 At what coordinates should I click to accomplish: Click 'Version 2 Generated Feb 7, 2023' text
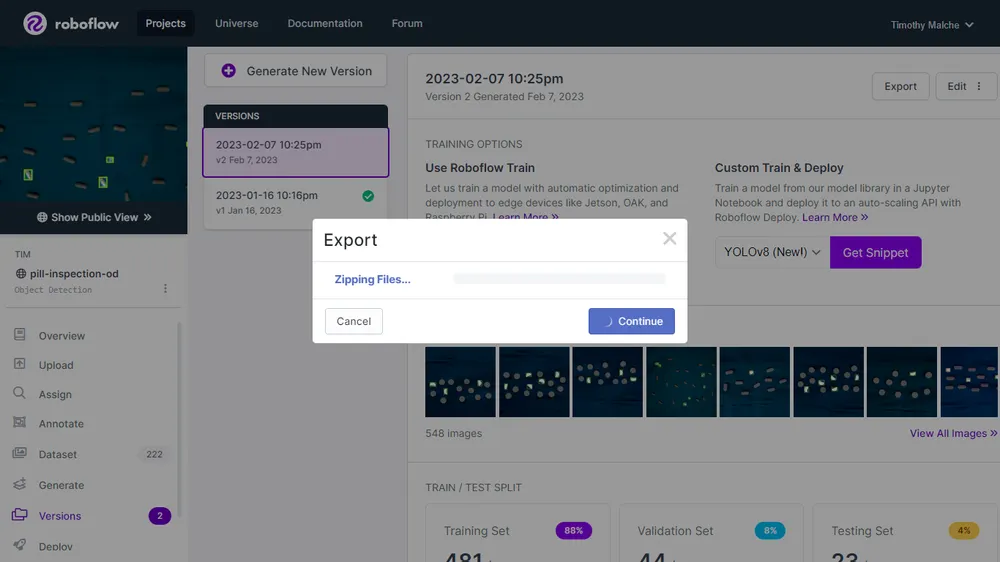click(x=504, y=96)
